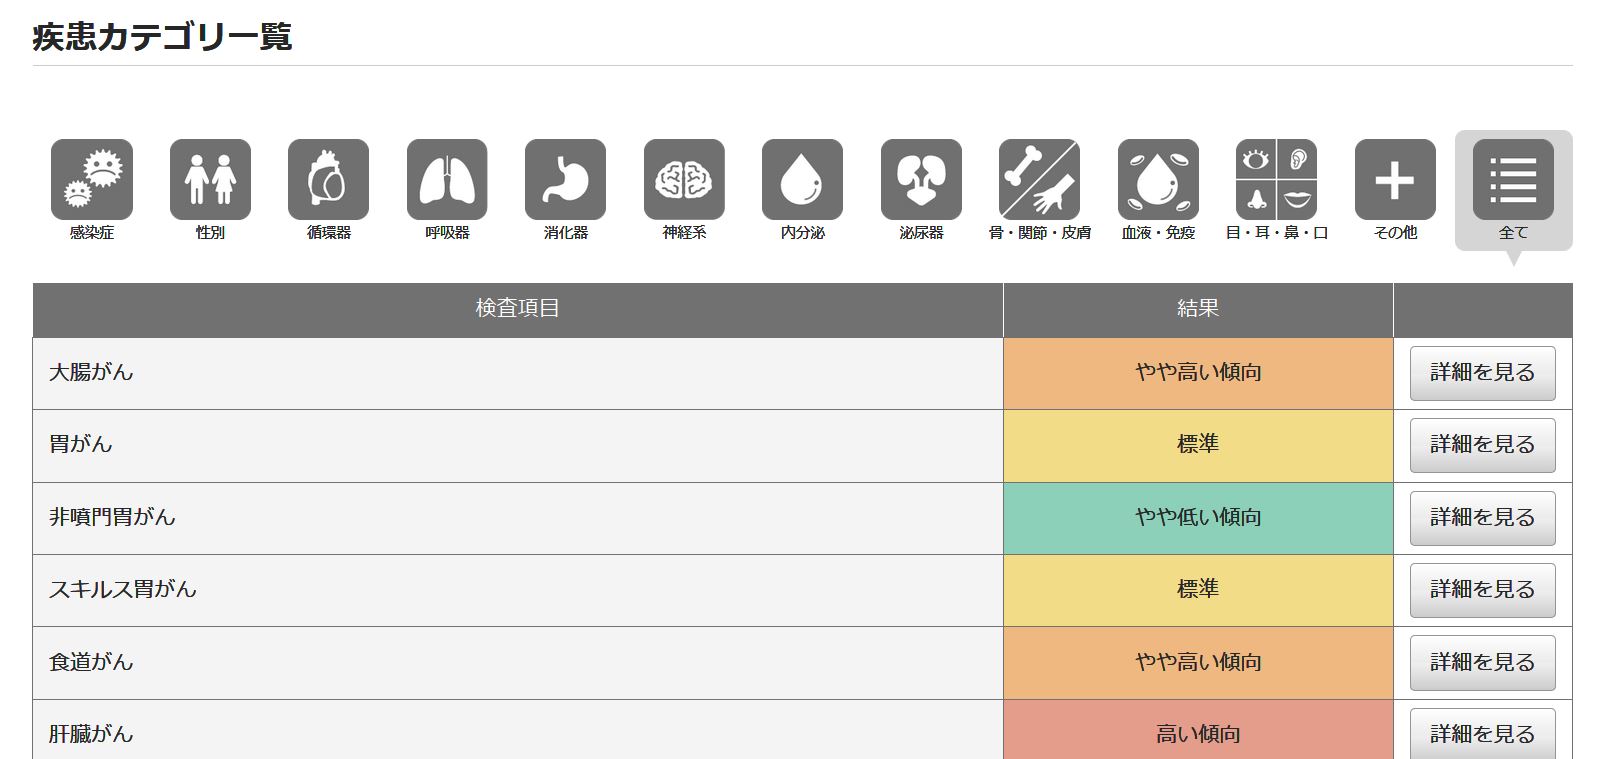Open 詳細を見る for 非噴門胃がん
1618x759 pixels.
(1483, 518)
